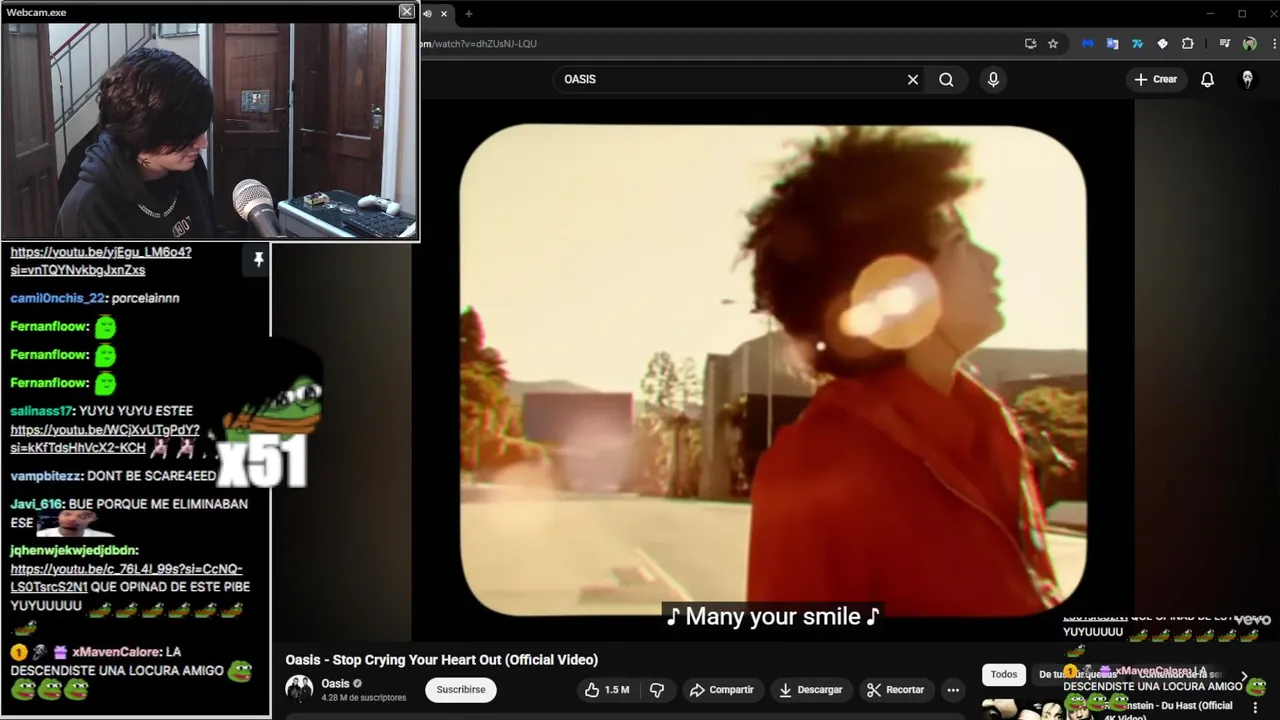Viewport: 1280px width, 720px height.
Task: Clip the video with Recortar
Action: (x=895, y=690)
